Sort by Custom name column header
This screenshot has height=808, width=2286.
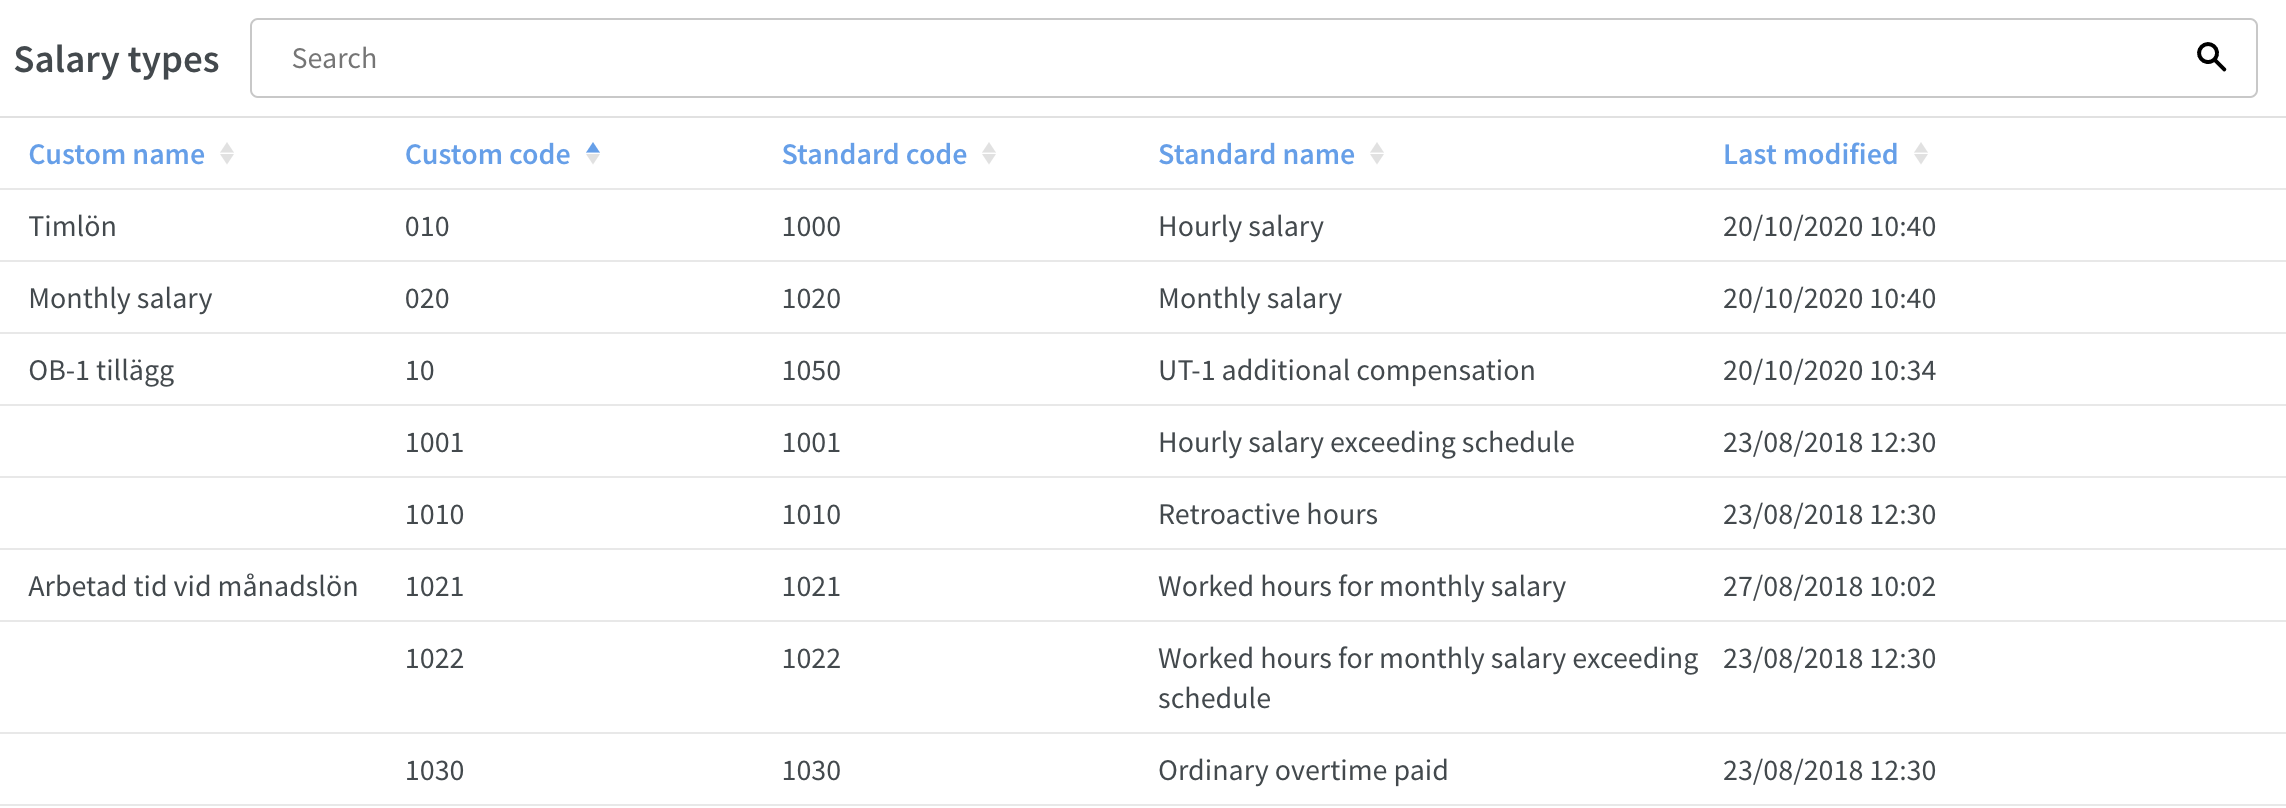(x=117, y=154)
